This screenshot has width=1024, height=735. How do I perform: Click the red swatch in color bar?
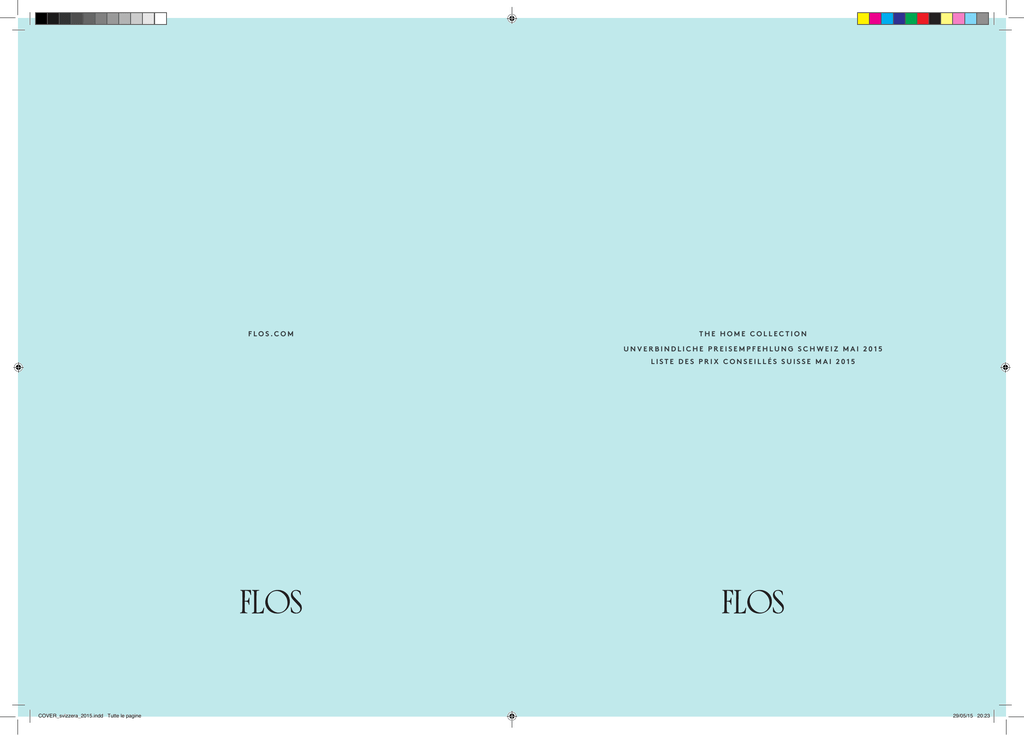coord(923,19)
